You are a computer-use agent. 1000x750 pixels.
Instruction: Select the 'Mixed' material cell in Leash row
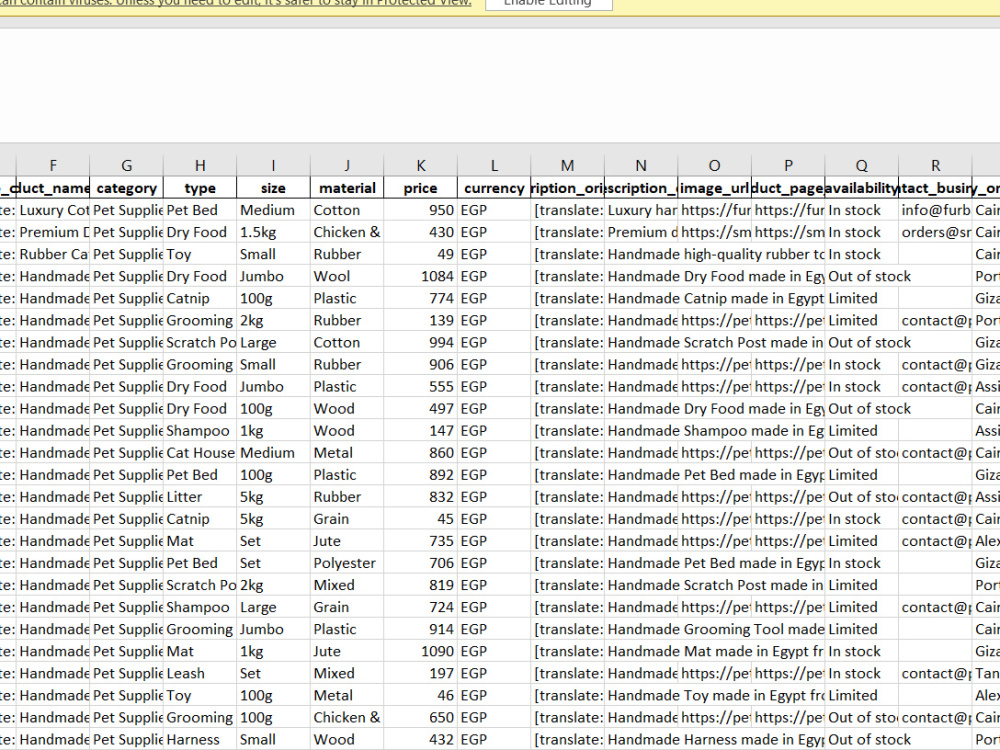click(x=347, y=673)
